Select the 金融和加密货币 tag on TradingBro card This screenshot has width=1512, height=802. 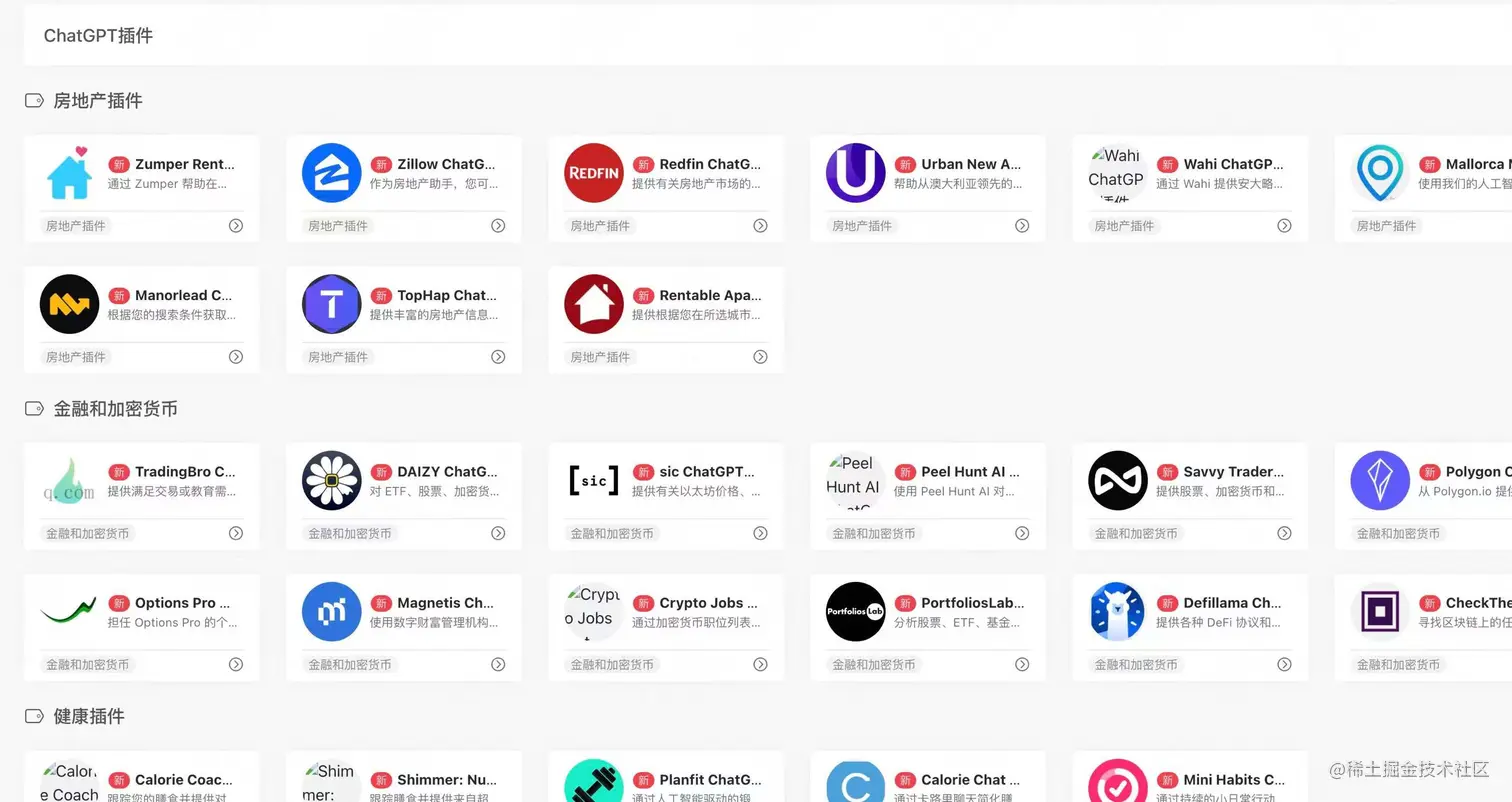tap(88, 534)
